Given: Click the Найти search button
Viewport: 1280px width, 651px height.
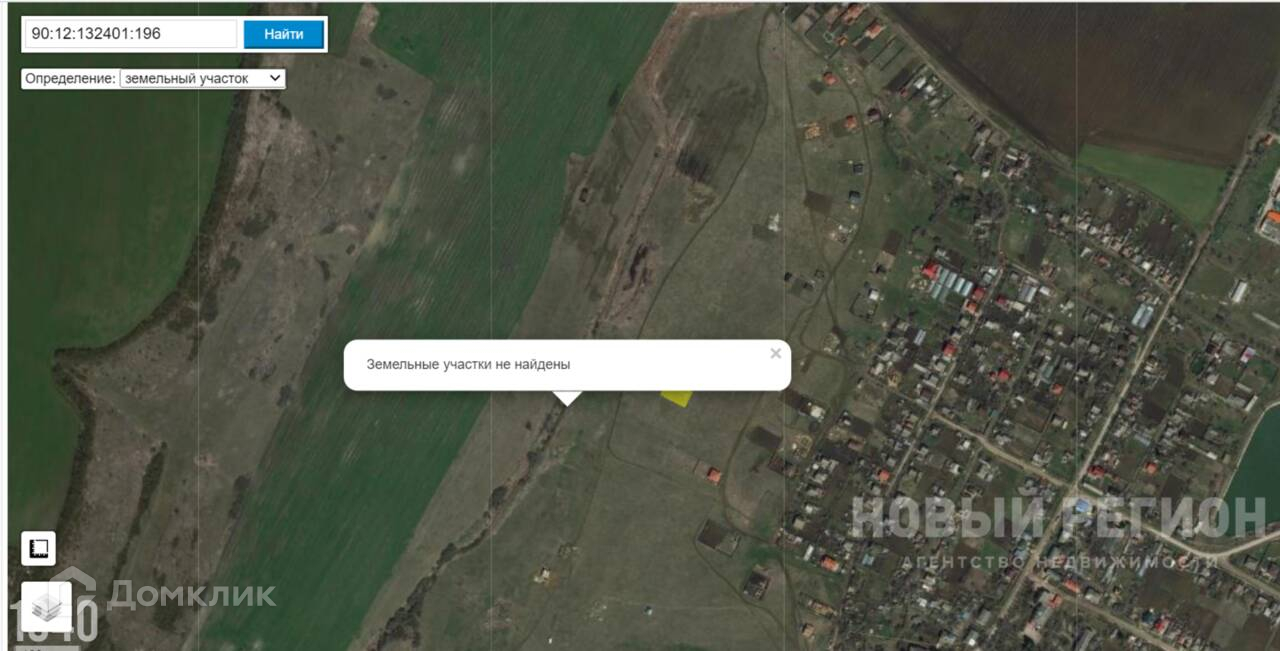Looking at the screenshot, I should coord(284,34).
